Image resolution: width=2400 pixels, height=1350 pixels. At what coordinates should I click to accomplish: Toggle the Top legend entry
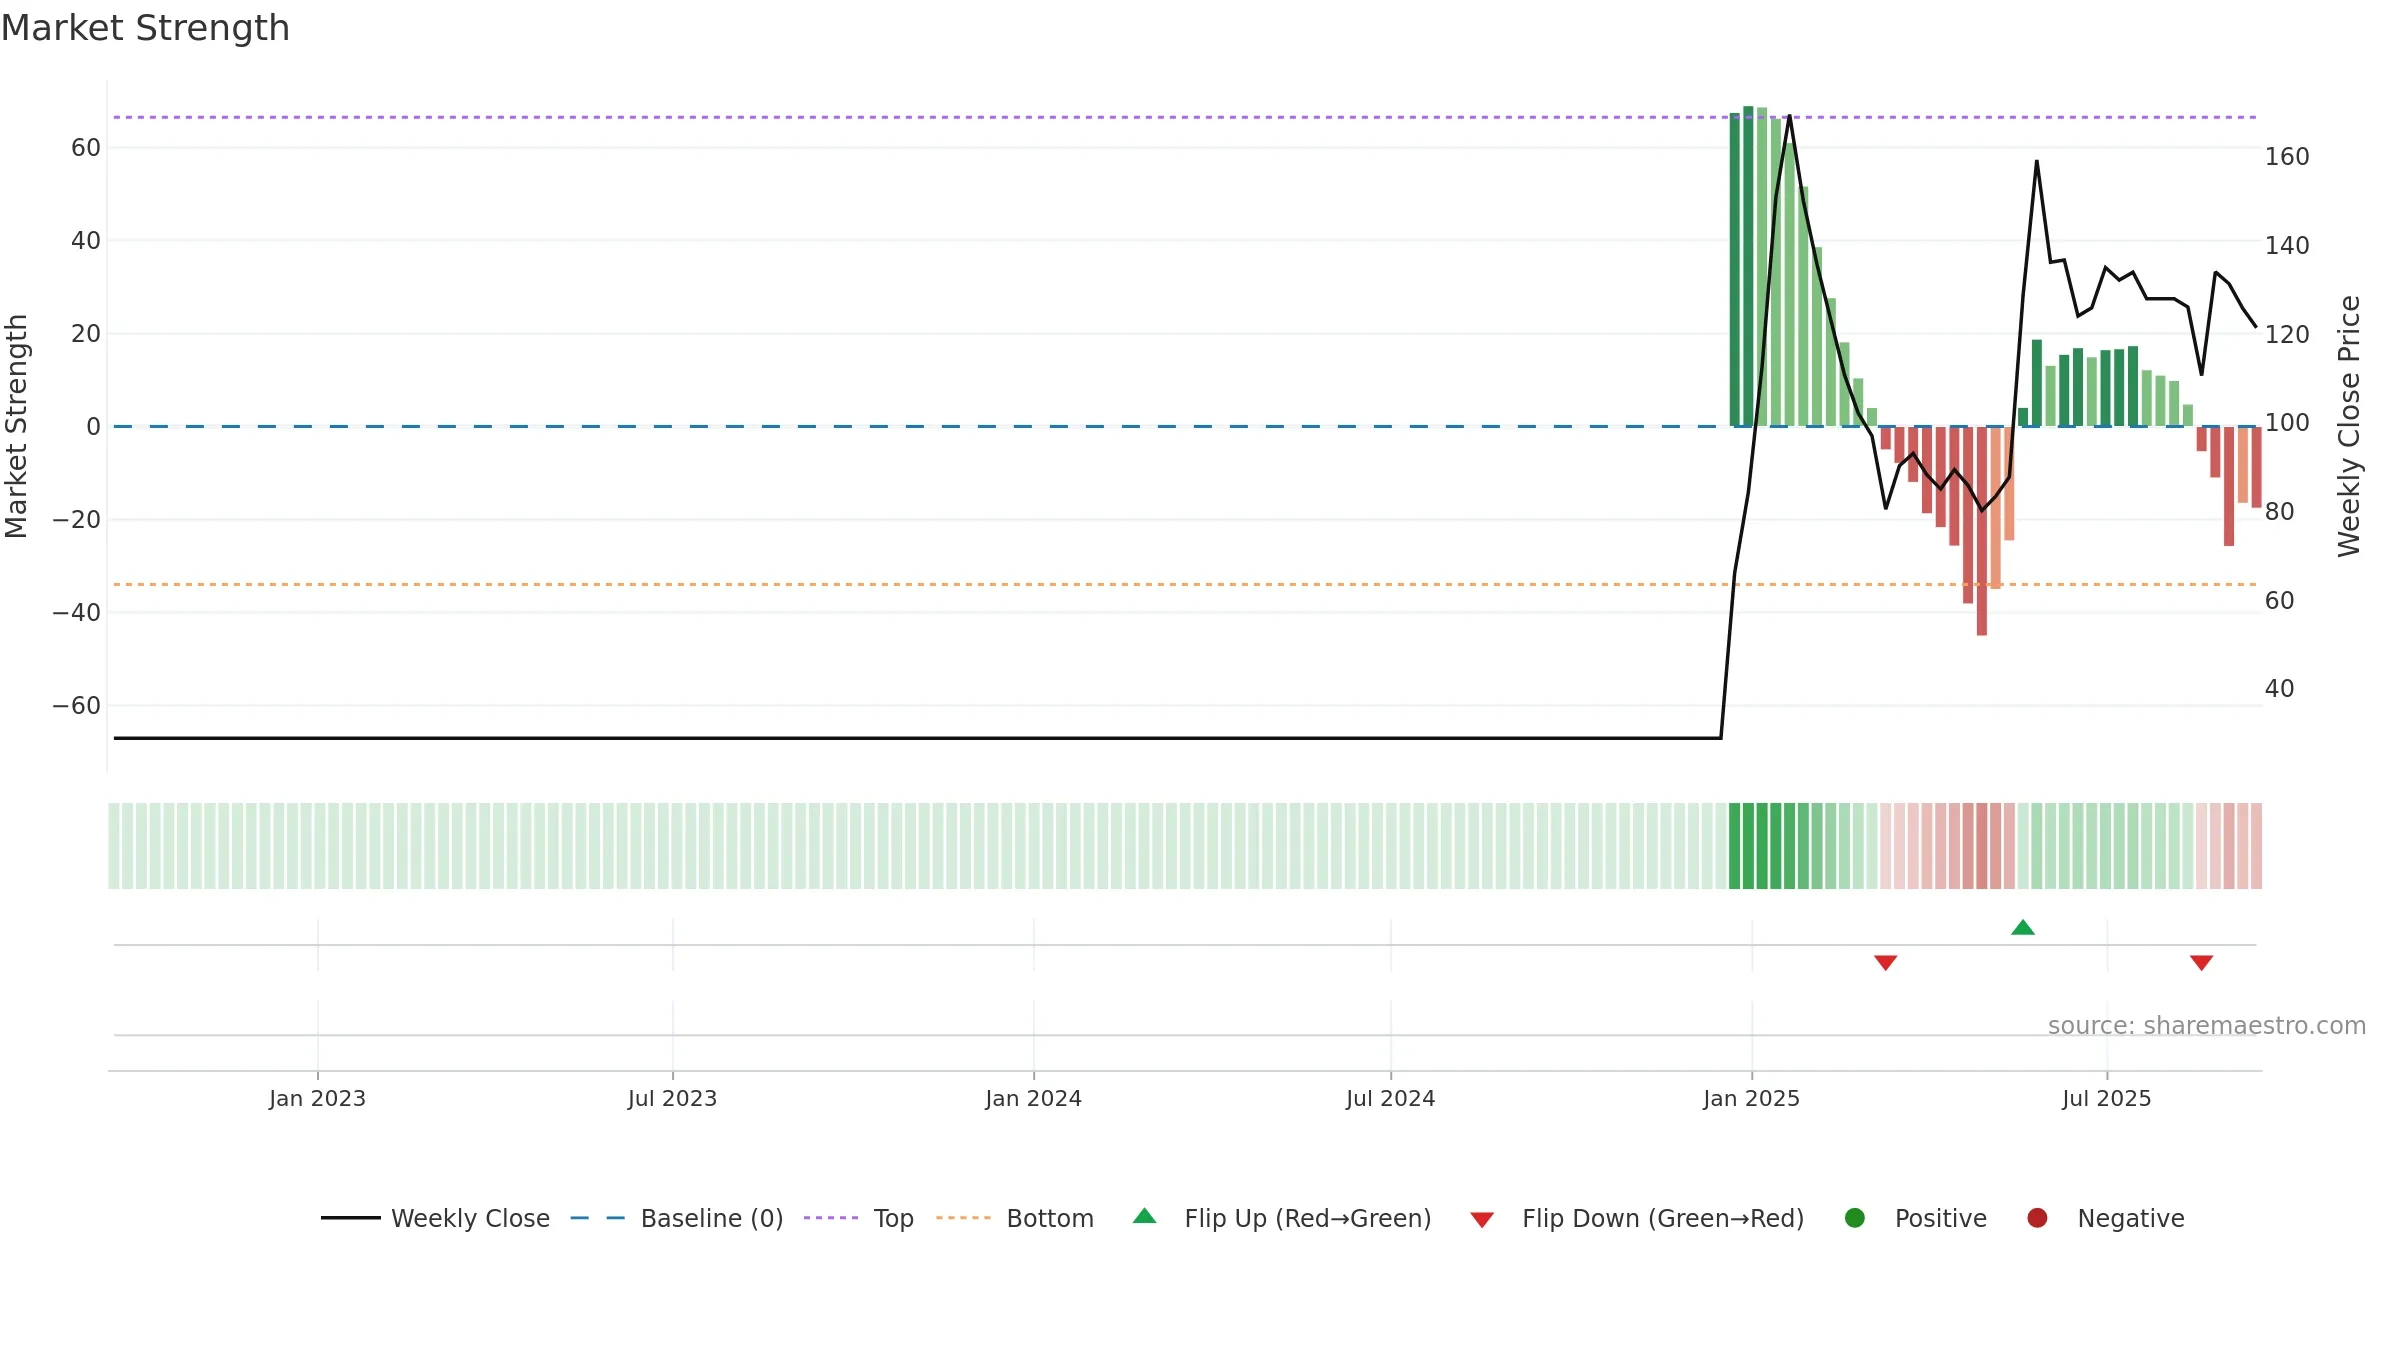(859, 1218)
